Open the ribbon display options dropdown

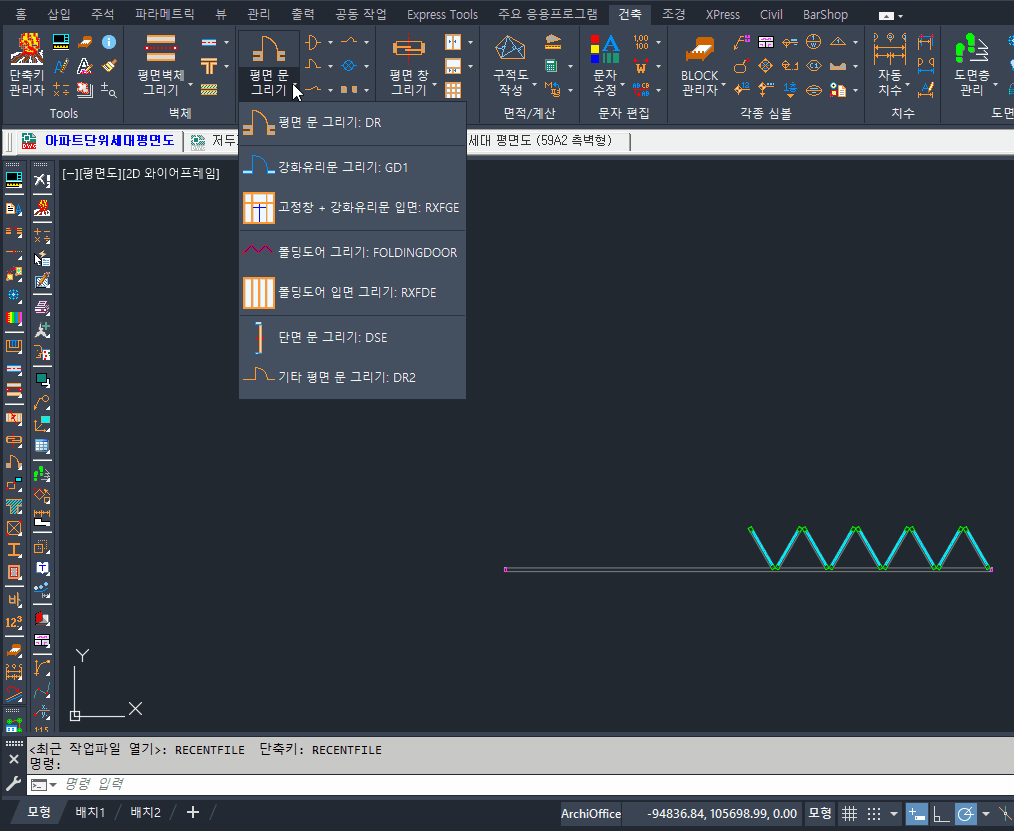tap(890, 15)
